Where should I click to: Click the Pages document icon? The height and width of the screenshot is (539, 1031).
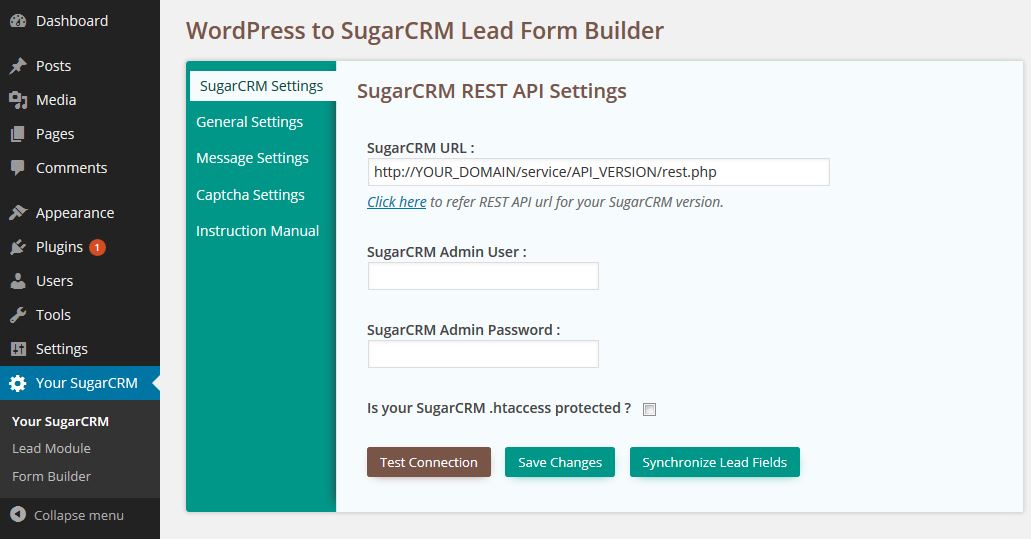(18, 134)
